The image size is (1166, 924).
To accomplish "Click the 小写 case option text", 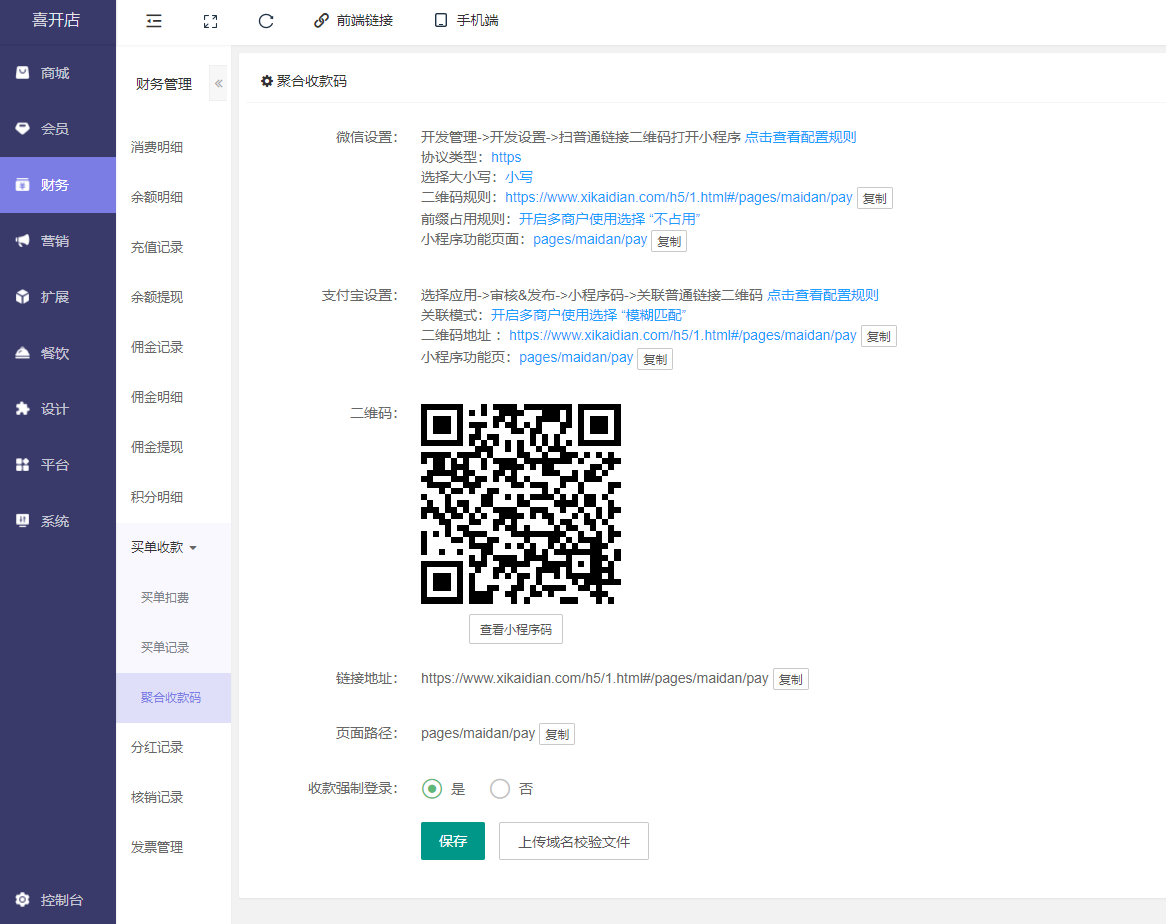I will point(519,177).
